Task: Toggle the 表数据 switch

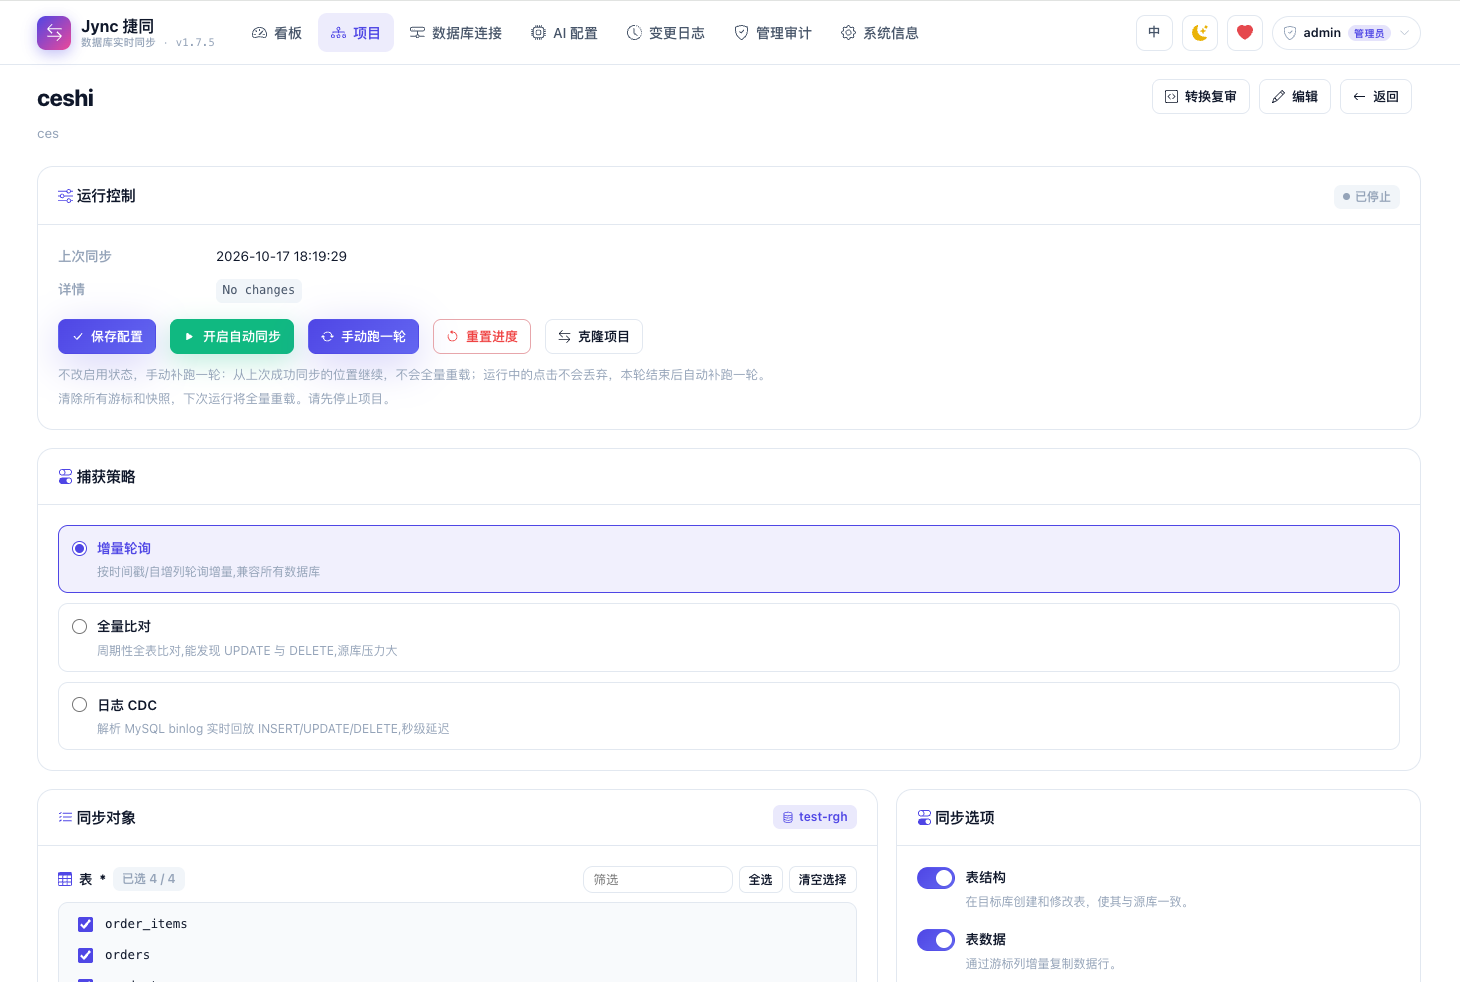Action: [936, 940]
